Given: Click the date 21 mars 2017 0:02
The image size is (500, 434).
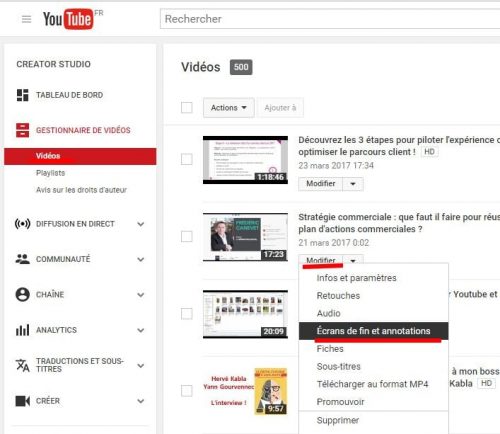Looking at the screenshot, I should pos(334,243).
